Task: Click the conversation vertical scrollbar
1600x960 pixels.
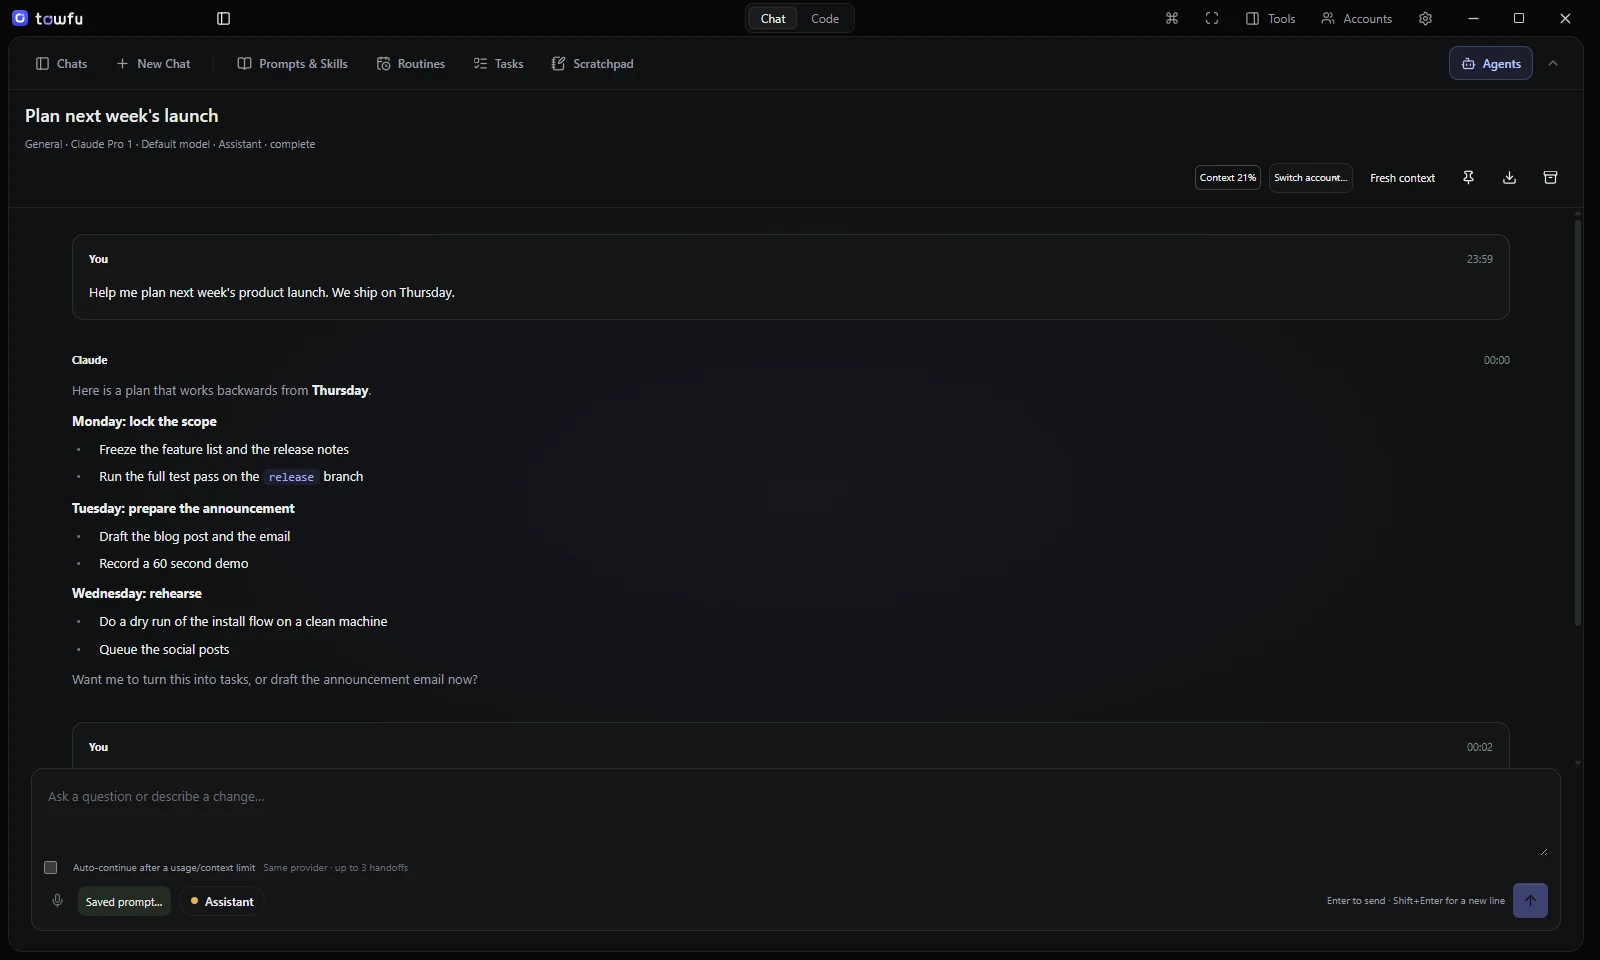Action: click(1578, 422)
